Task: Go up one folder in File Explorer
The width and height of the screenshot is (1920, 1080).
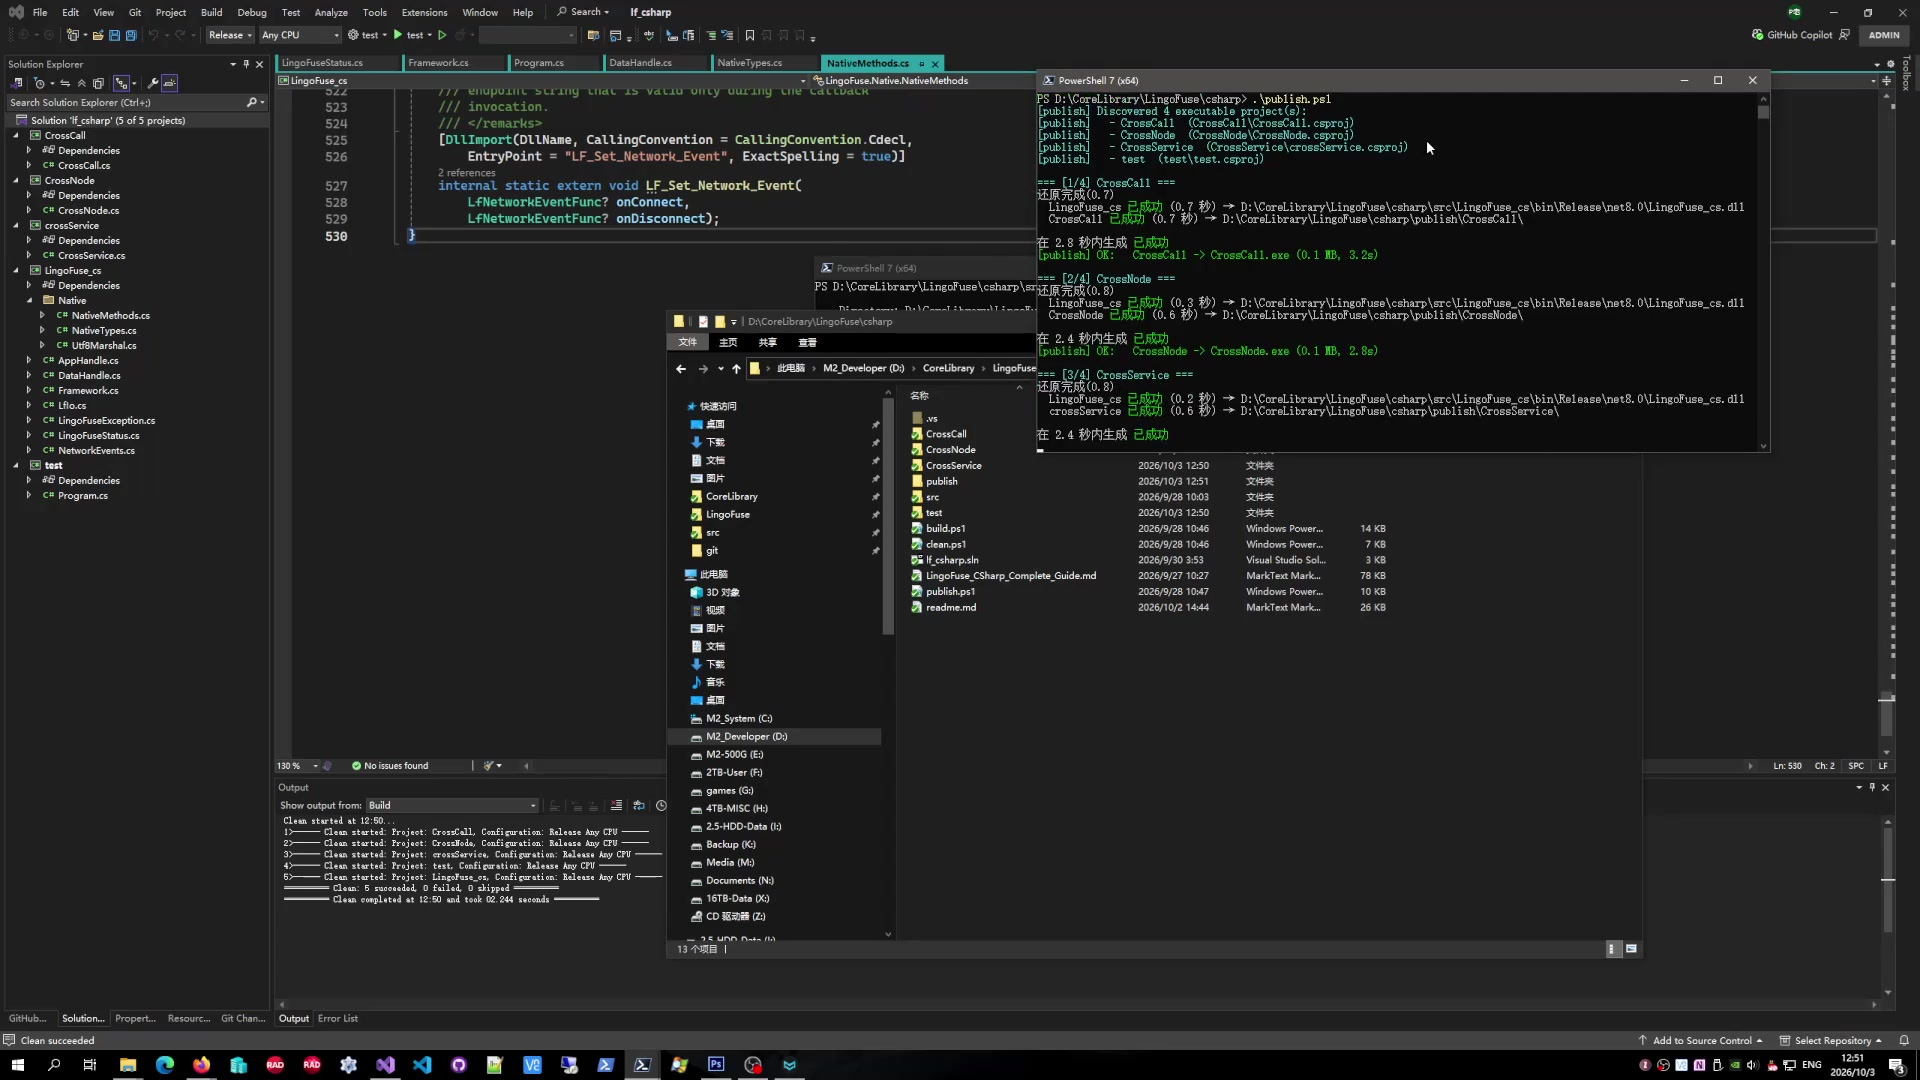Action: (737, 369)
